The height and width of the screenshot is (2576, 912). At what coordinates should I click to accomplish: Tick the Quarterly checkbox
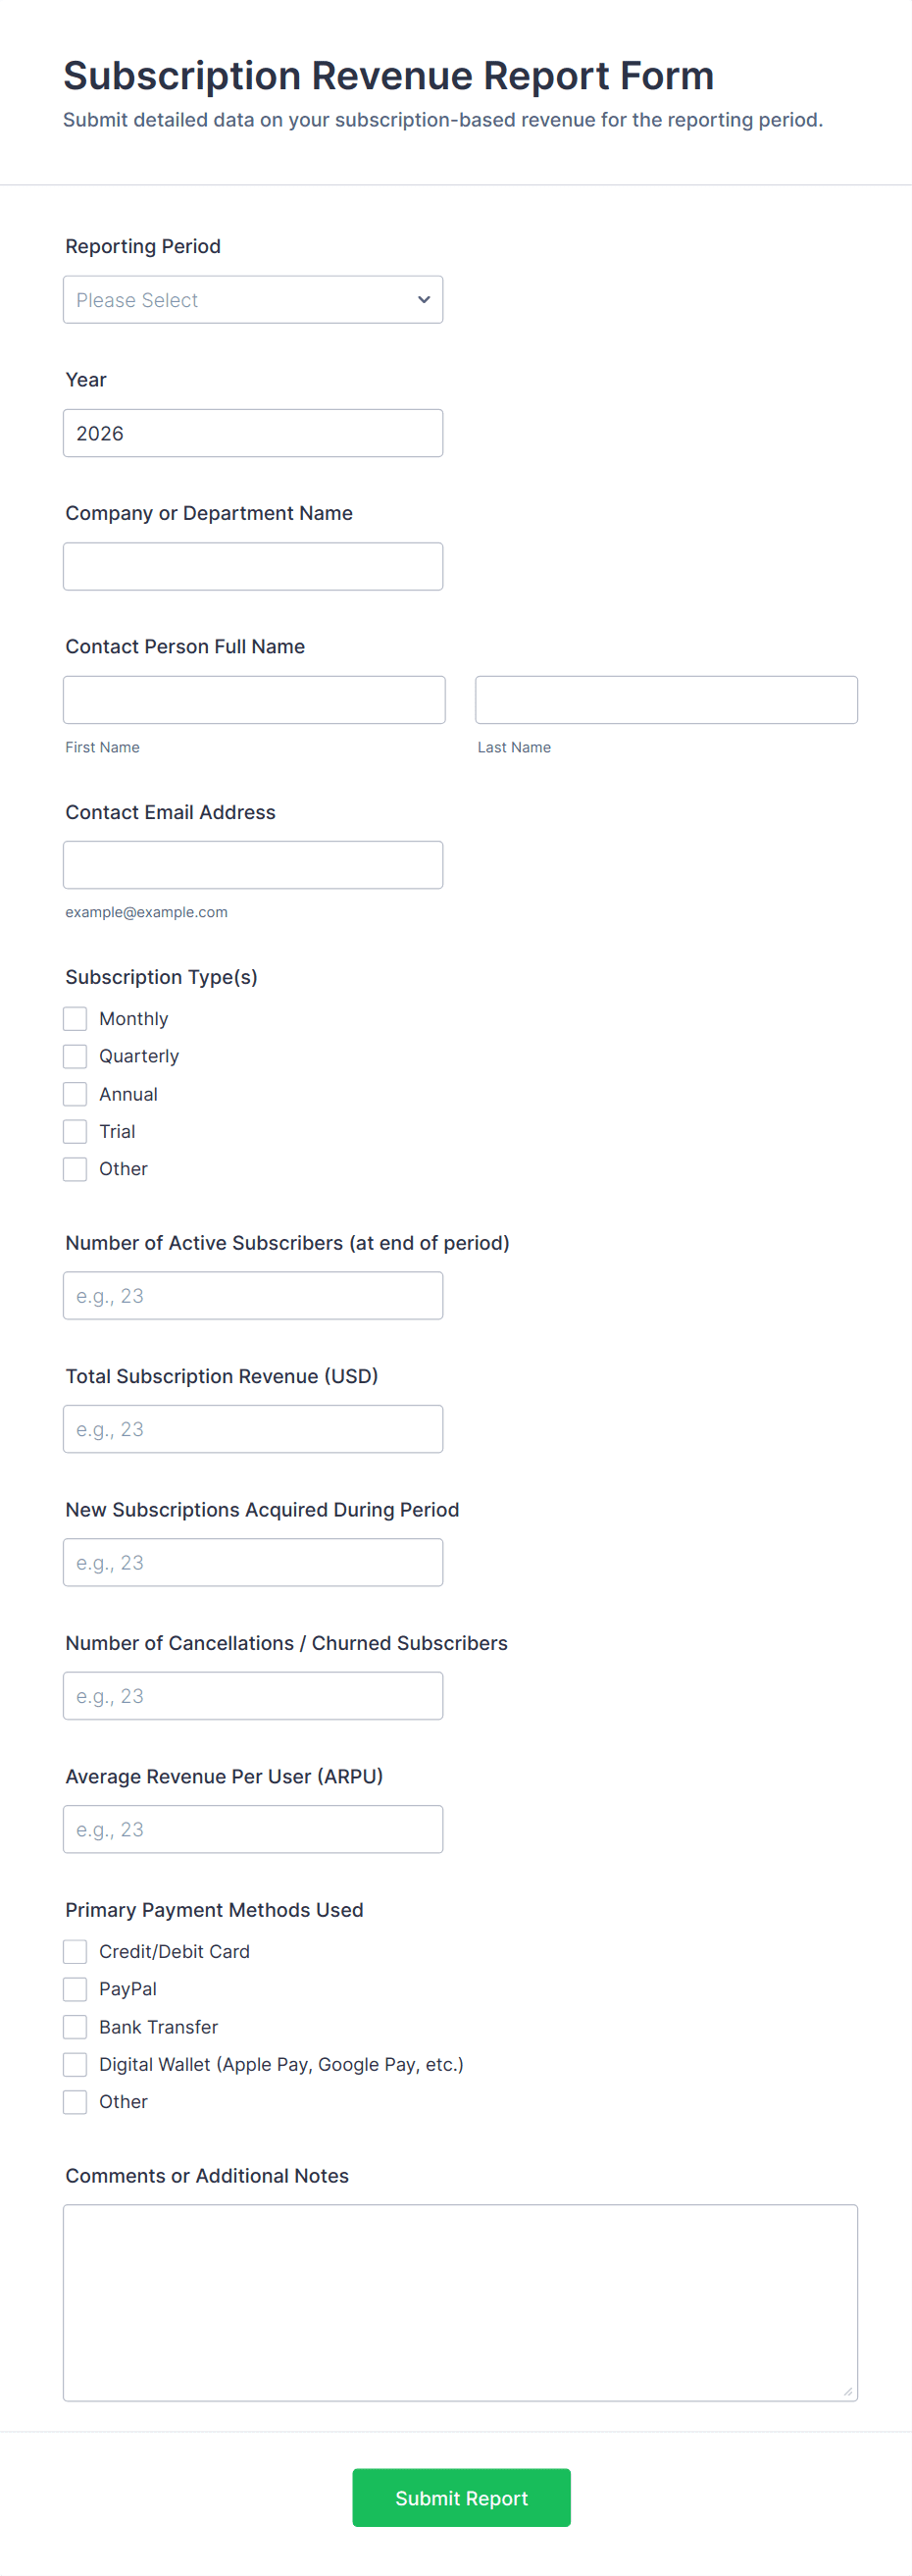(x=75, y=1056)
